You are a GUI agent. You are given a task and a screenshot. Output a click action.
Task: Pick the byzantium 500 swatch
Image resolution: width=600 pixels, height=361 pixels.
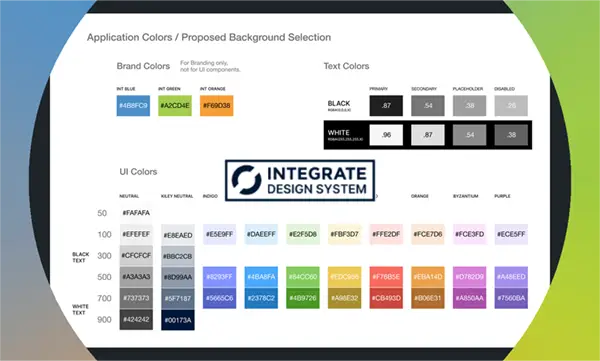coord(470,277)
